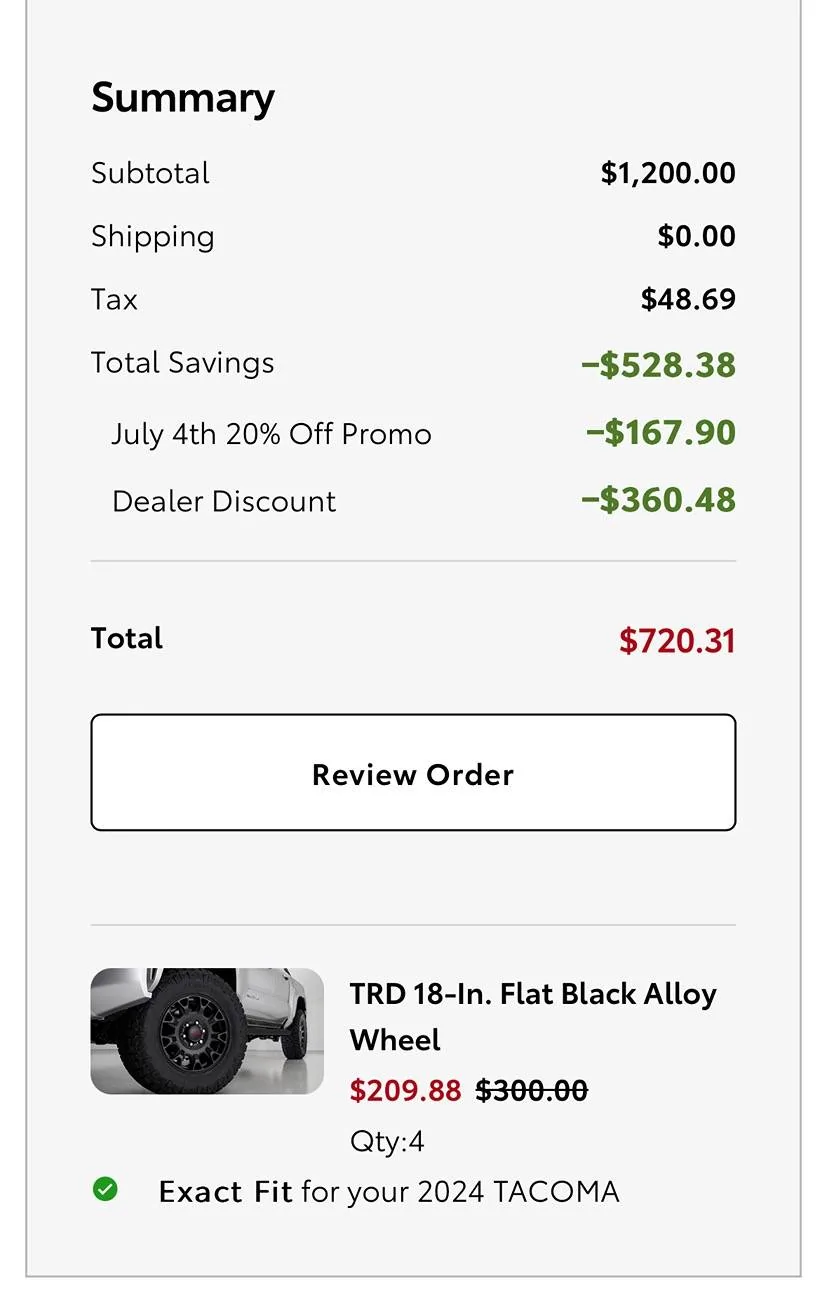Image resolution: width=827 pixels, height=1300 pixels.
Task: Open the TRD wheel product thumbnail
Action: 207,1031
